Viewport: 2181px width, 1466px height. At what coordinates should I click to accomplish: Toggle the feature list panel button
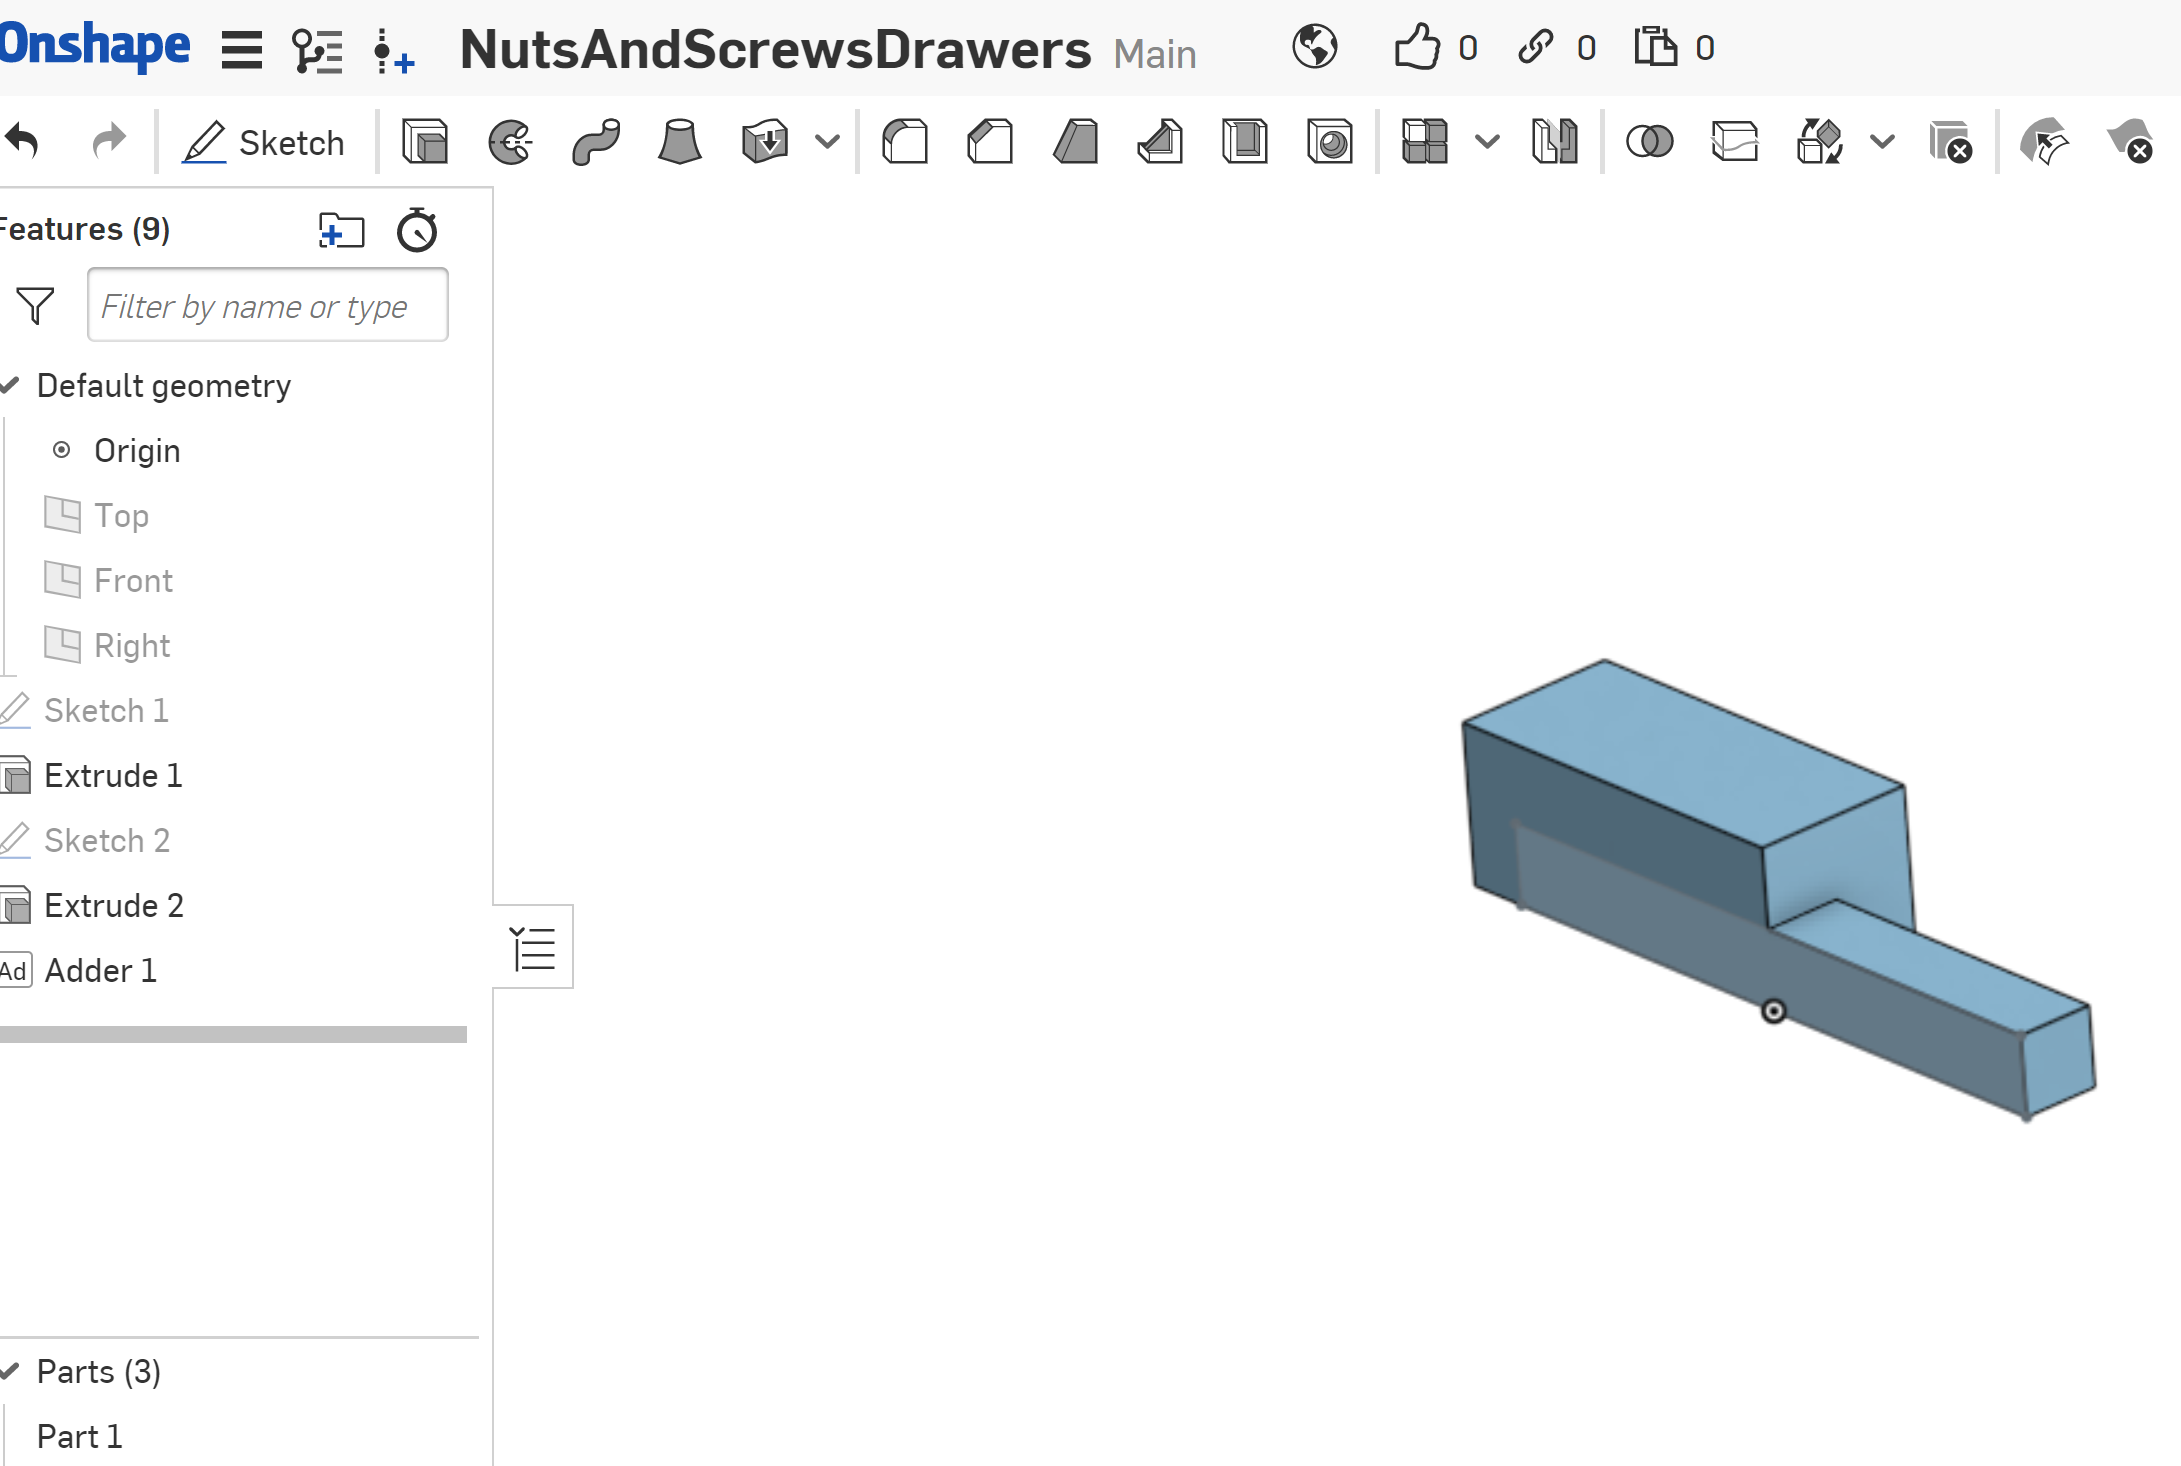(x=533, y=947)
